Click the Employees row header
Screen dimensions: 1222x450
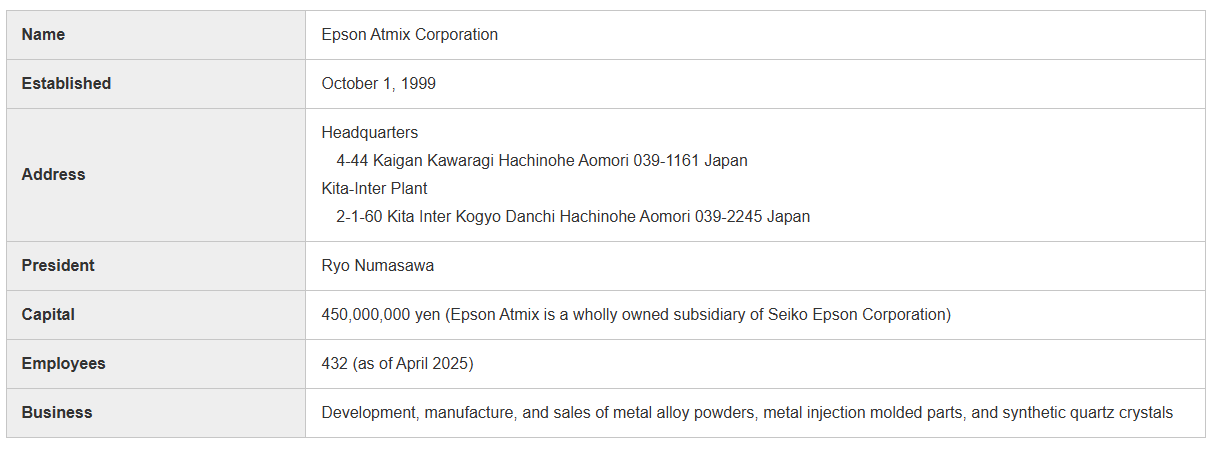pos(63,364)
